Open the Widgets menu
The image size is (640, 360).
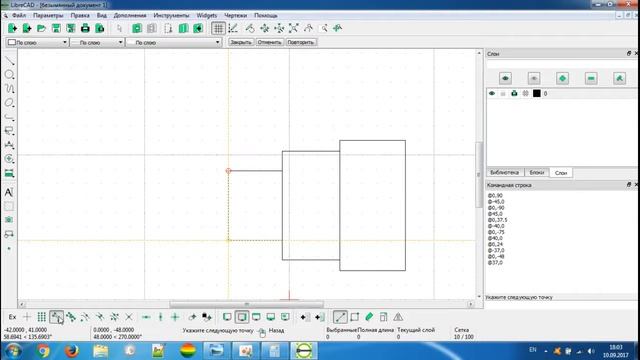pyautogui.click(x=207, y=15)
